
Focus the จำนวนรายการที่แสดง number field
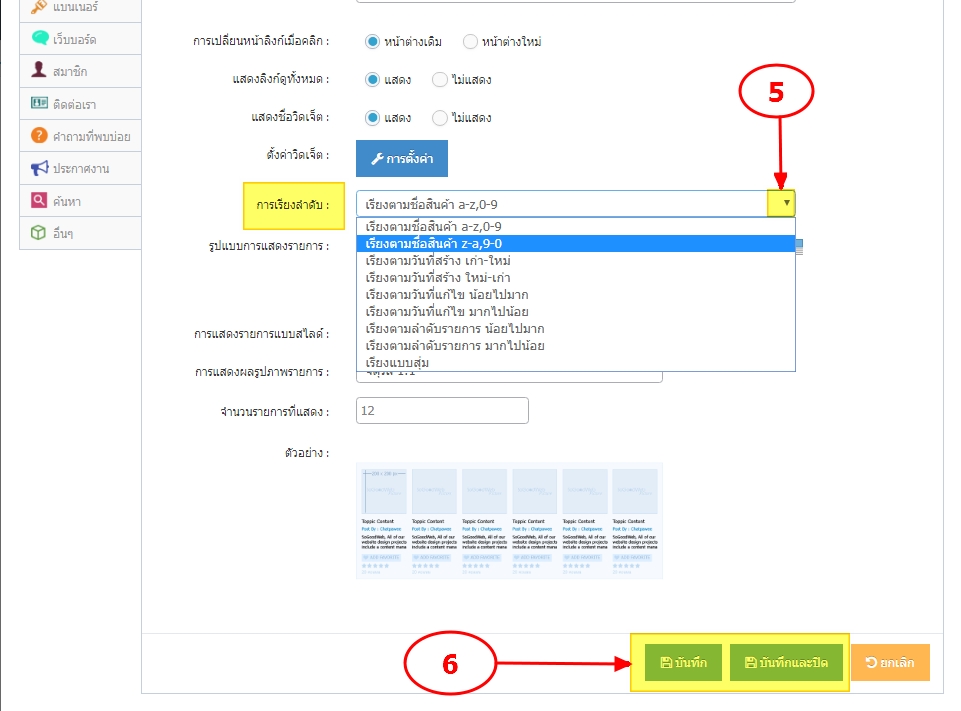[442, 411]
